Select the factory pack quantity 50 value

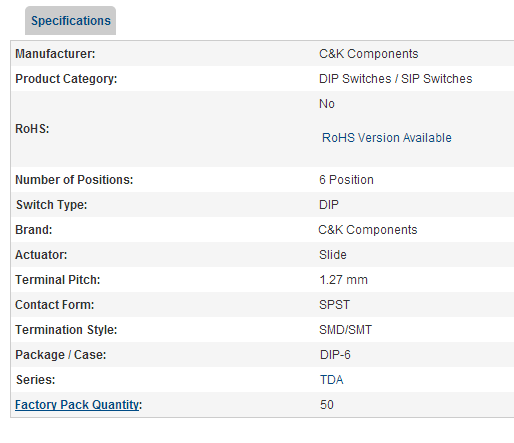point(327,405)
